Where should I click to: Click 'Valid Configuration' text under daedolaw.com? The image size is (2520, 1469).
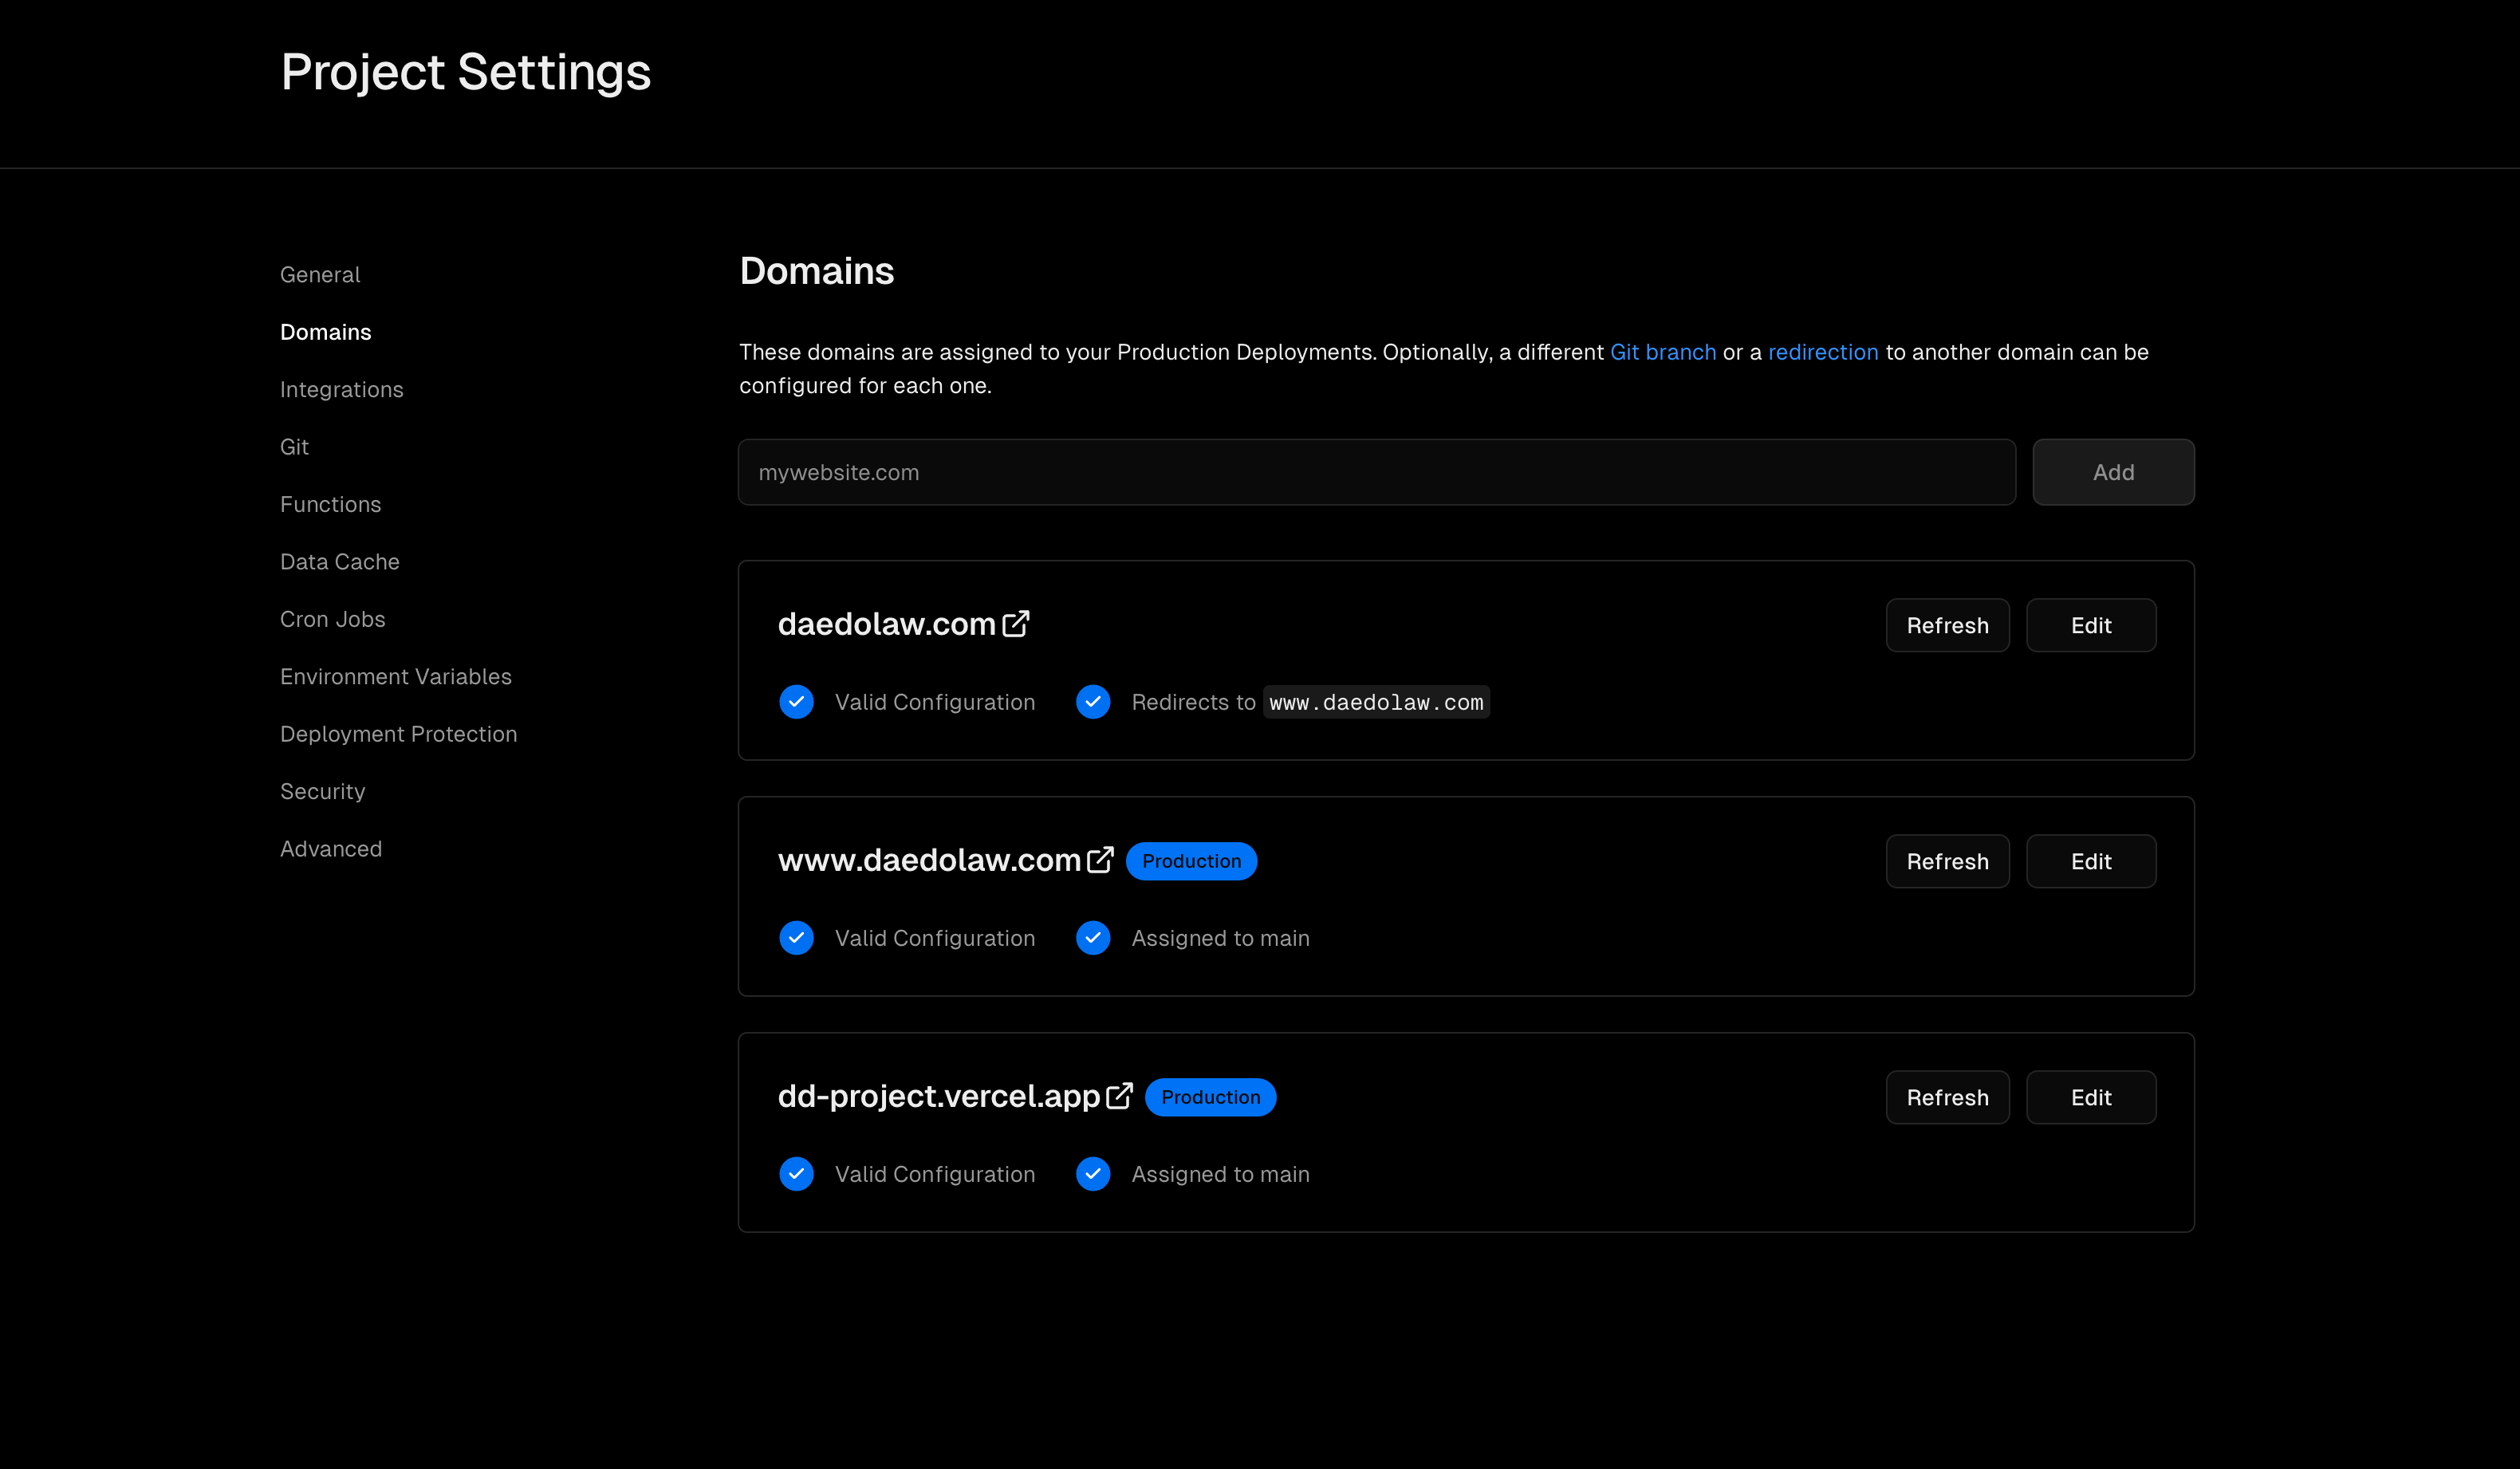click(x=935, y=702)
